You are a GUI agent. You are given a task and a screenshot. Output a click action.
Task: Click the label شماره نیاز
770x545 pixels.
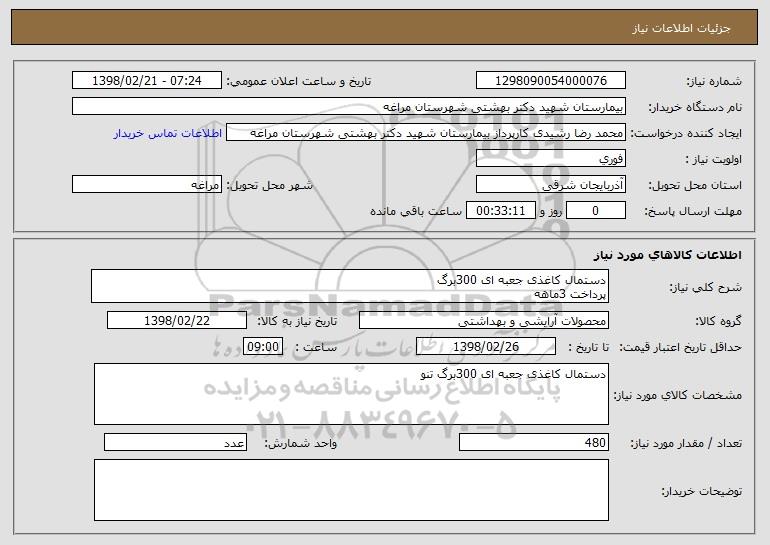(714, 82)
